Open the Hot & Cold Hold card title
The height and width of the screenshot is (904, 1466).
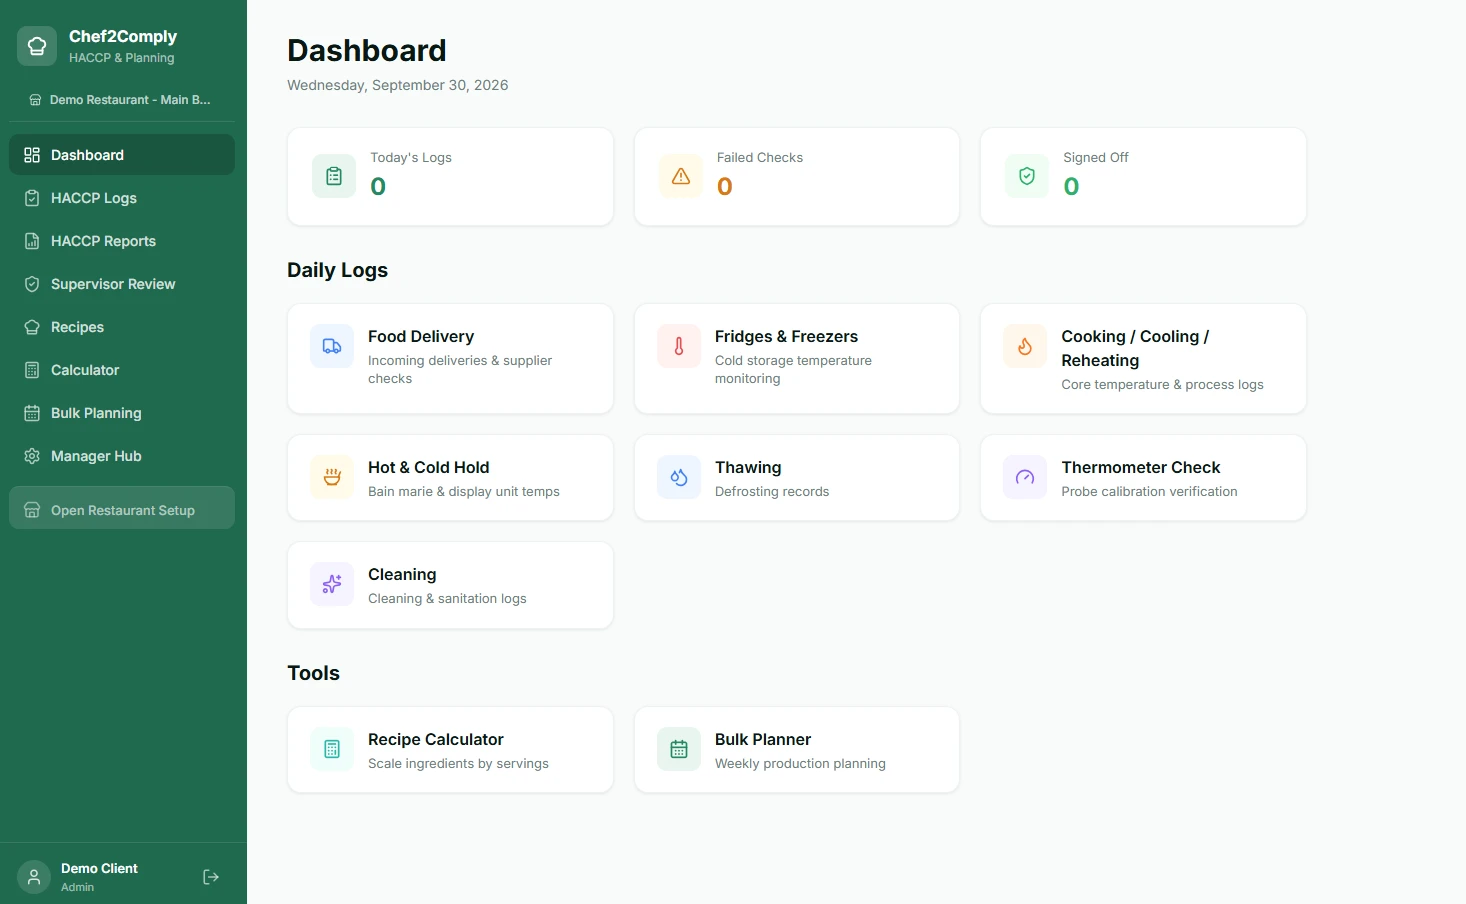[428, 467]
